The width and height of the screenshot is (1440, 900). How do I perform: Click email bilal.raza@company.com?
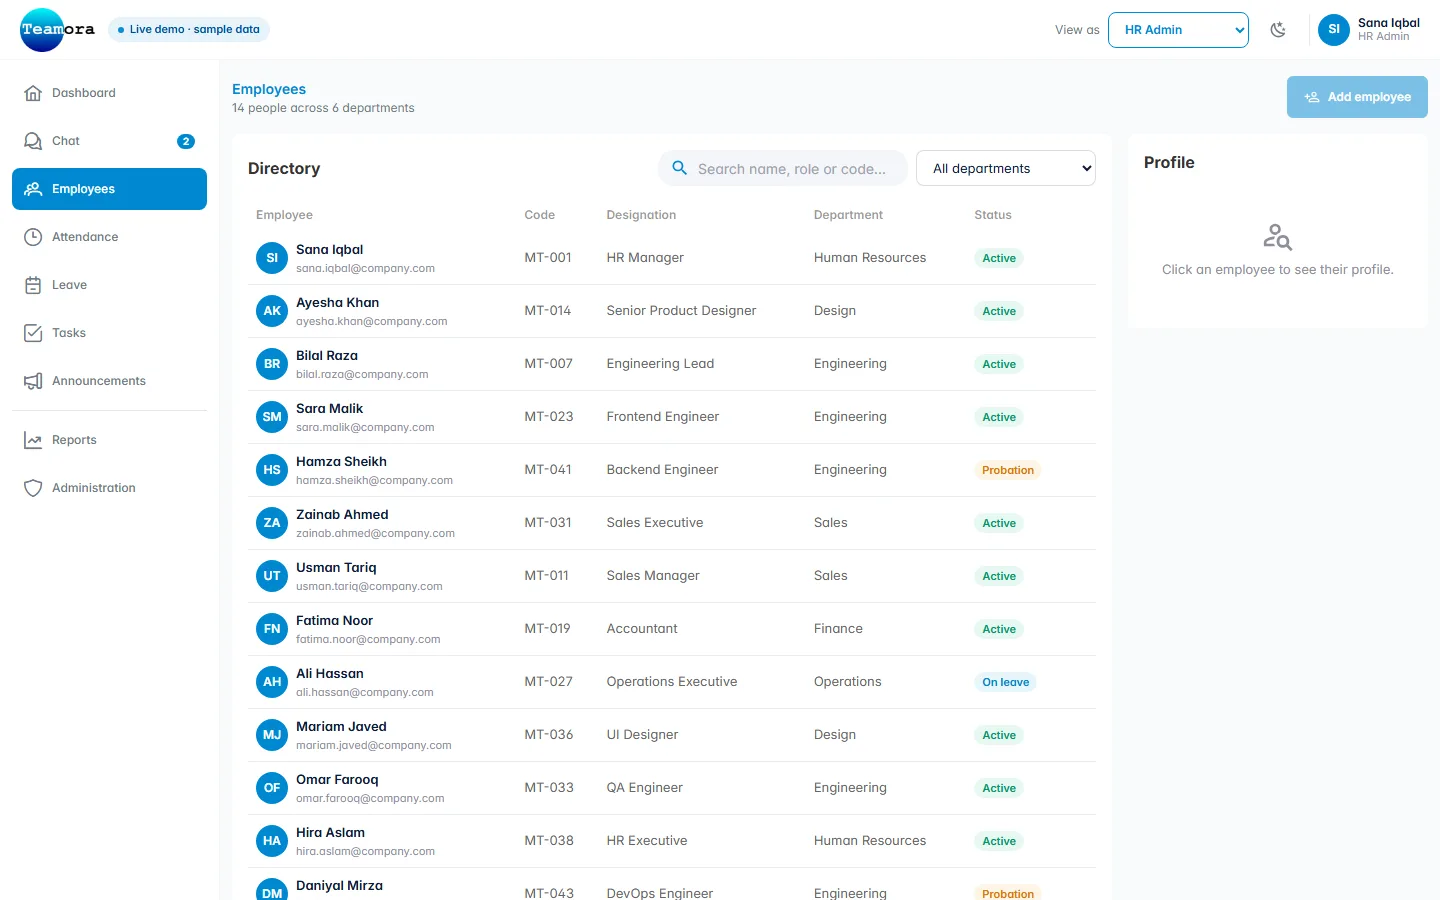362,375
